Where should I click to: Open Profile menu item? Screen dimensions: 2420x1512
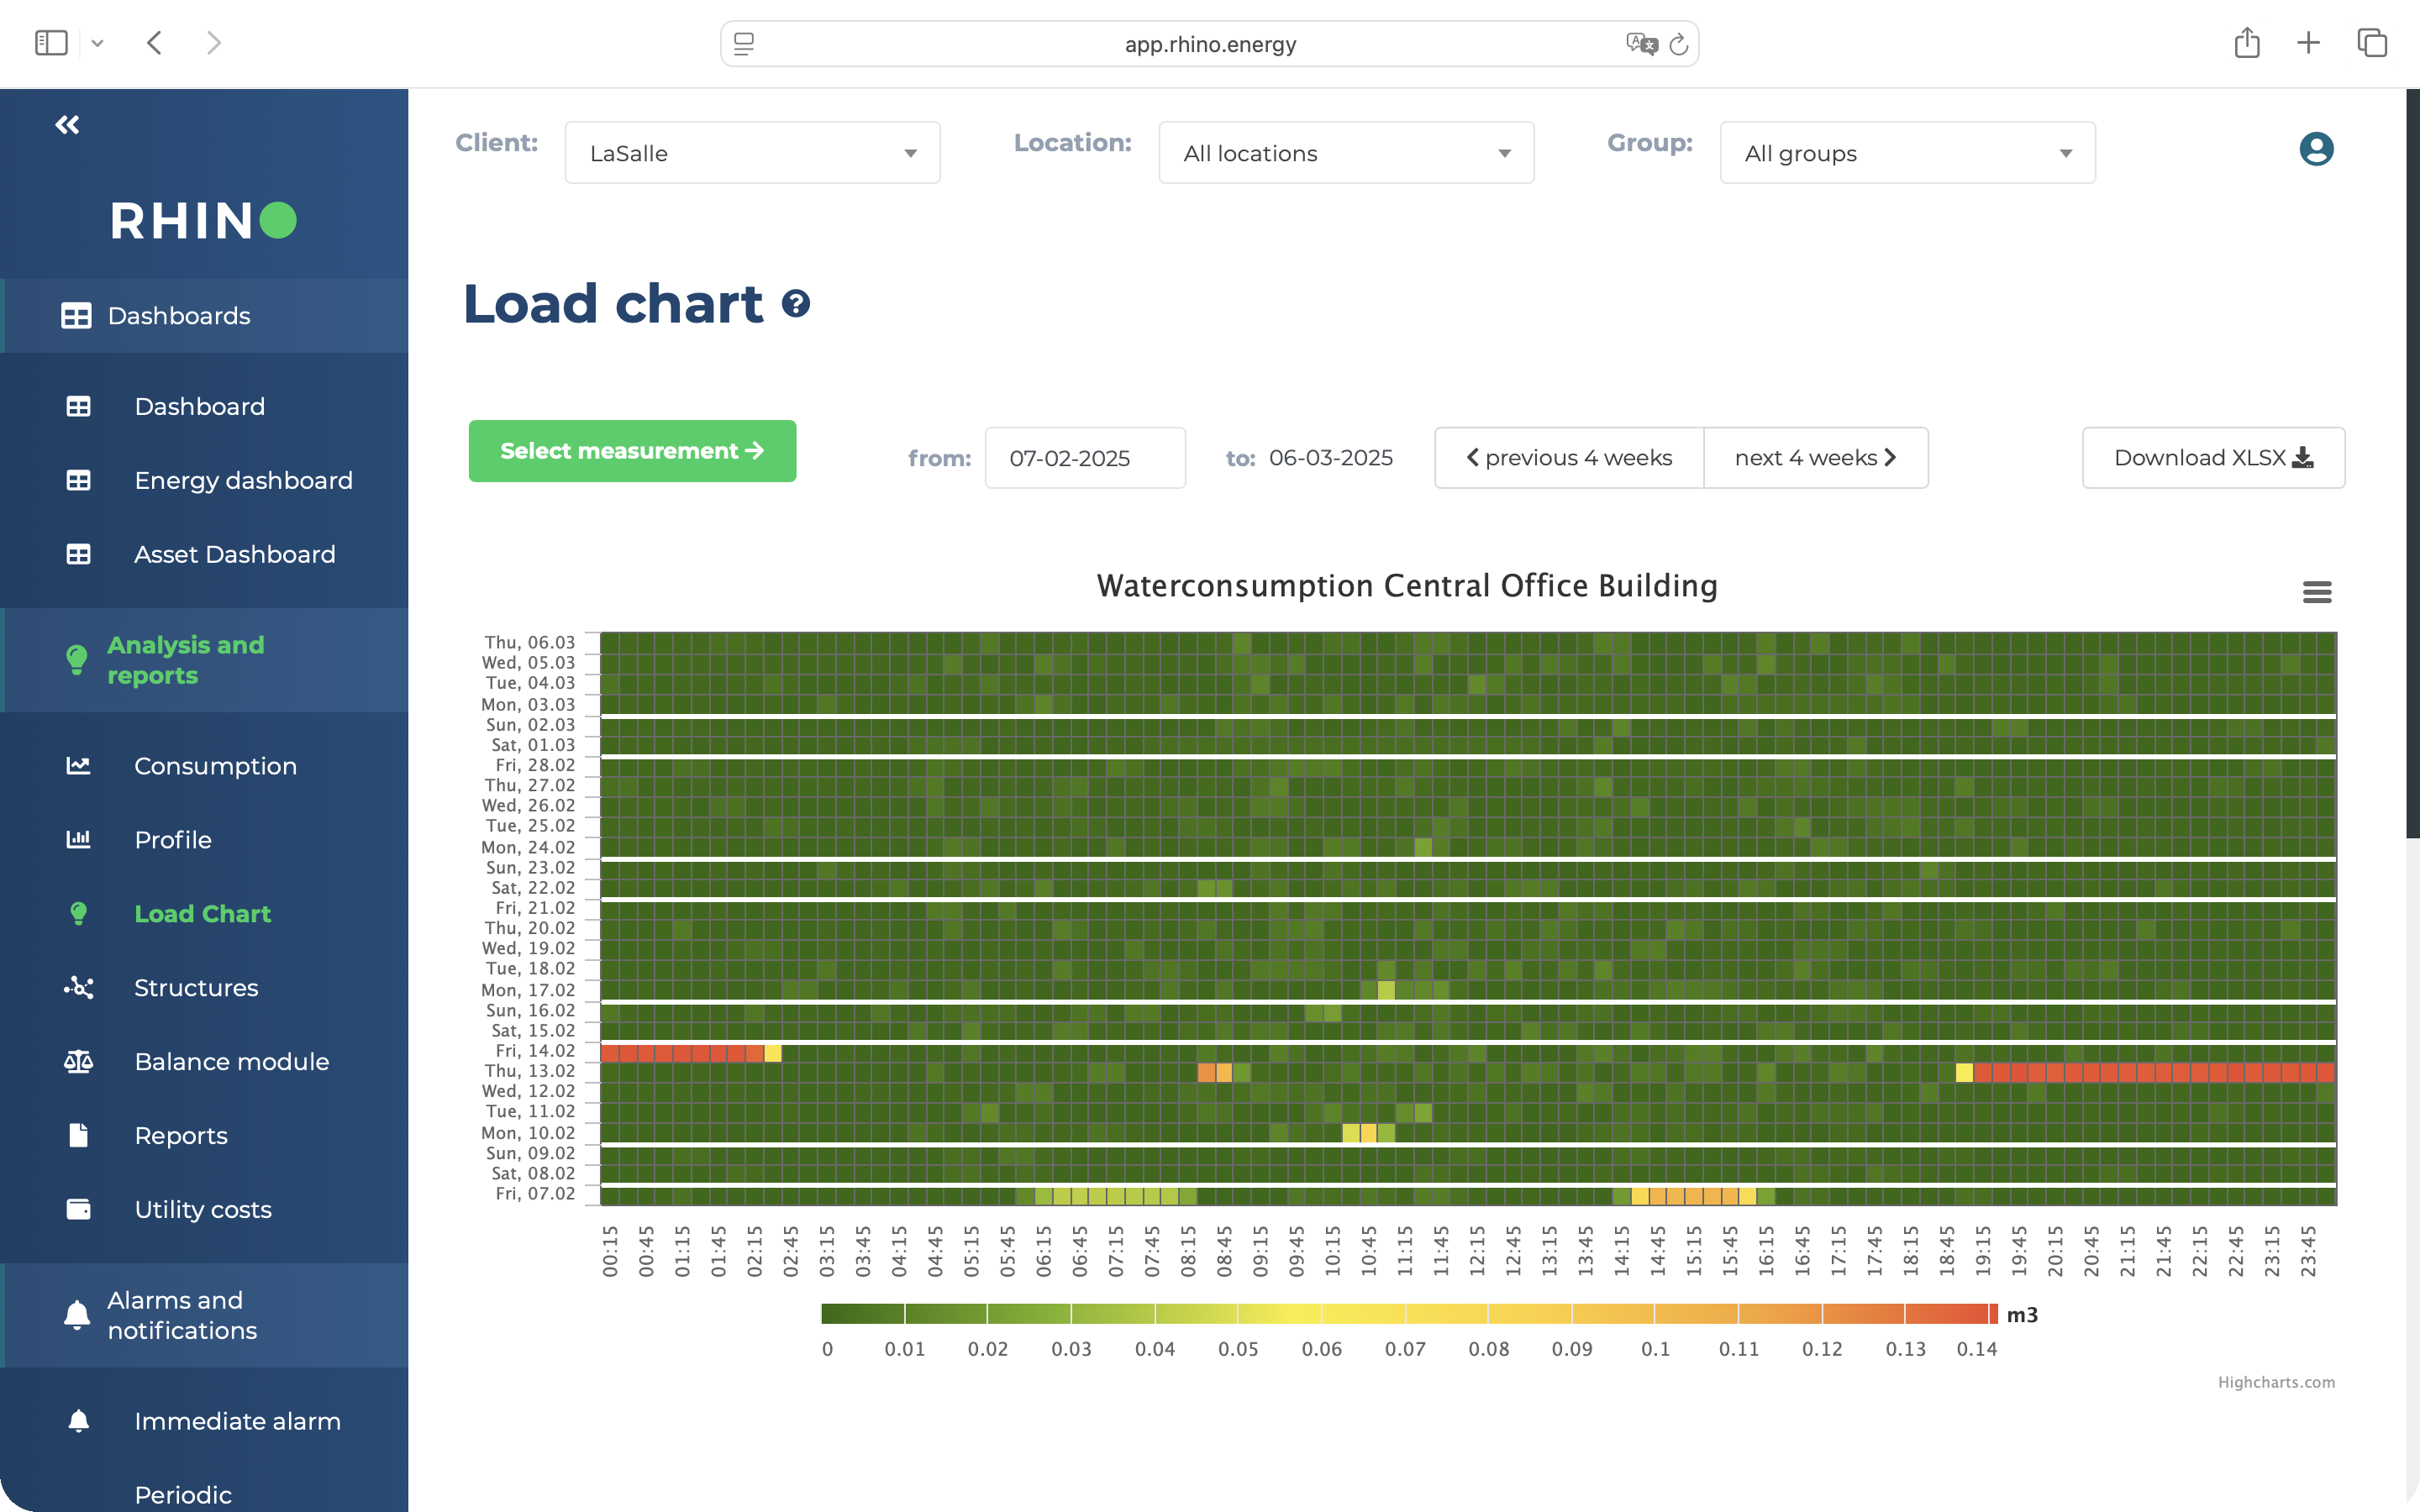click(204, 840)
